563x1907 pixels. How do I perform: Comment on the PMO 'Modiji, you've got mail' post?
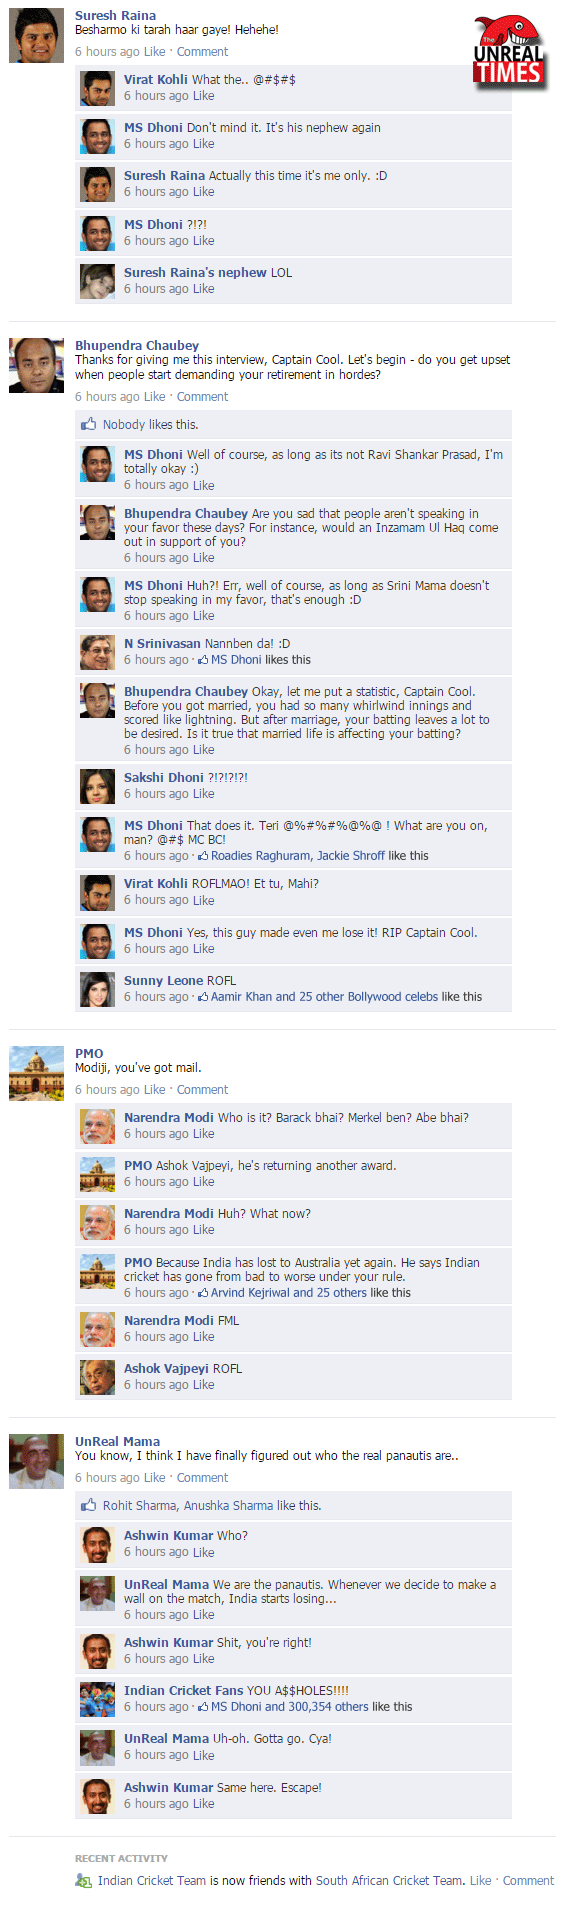(x=202, y=1090)
